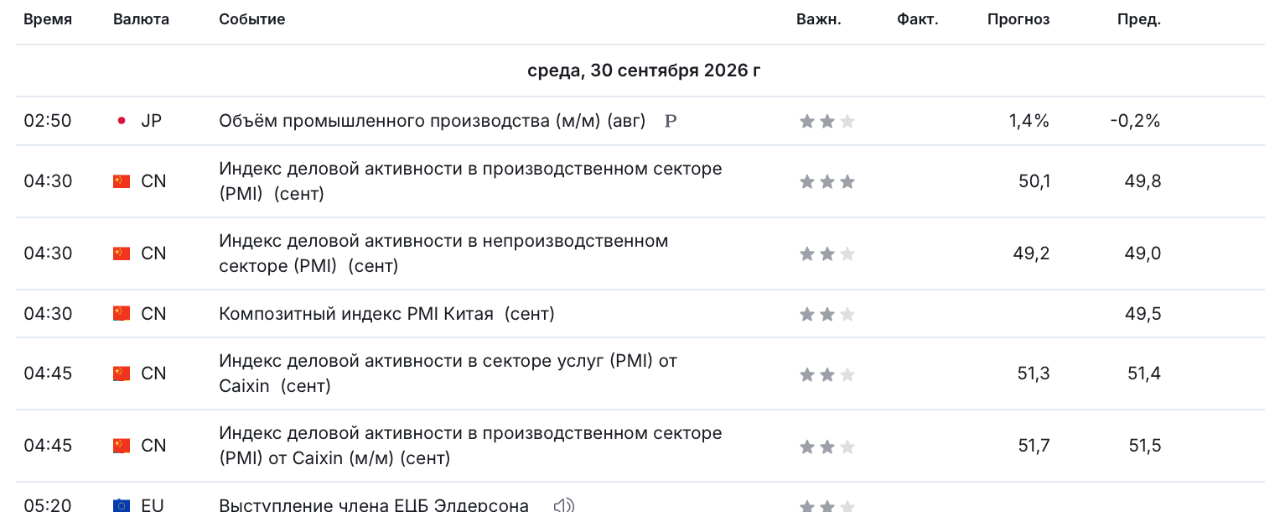Image resolution: width=1280 pixels, height=512 pixels.
Task: Click the 'Прогноз' column header
Action: (x=1019, y=20)
